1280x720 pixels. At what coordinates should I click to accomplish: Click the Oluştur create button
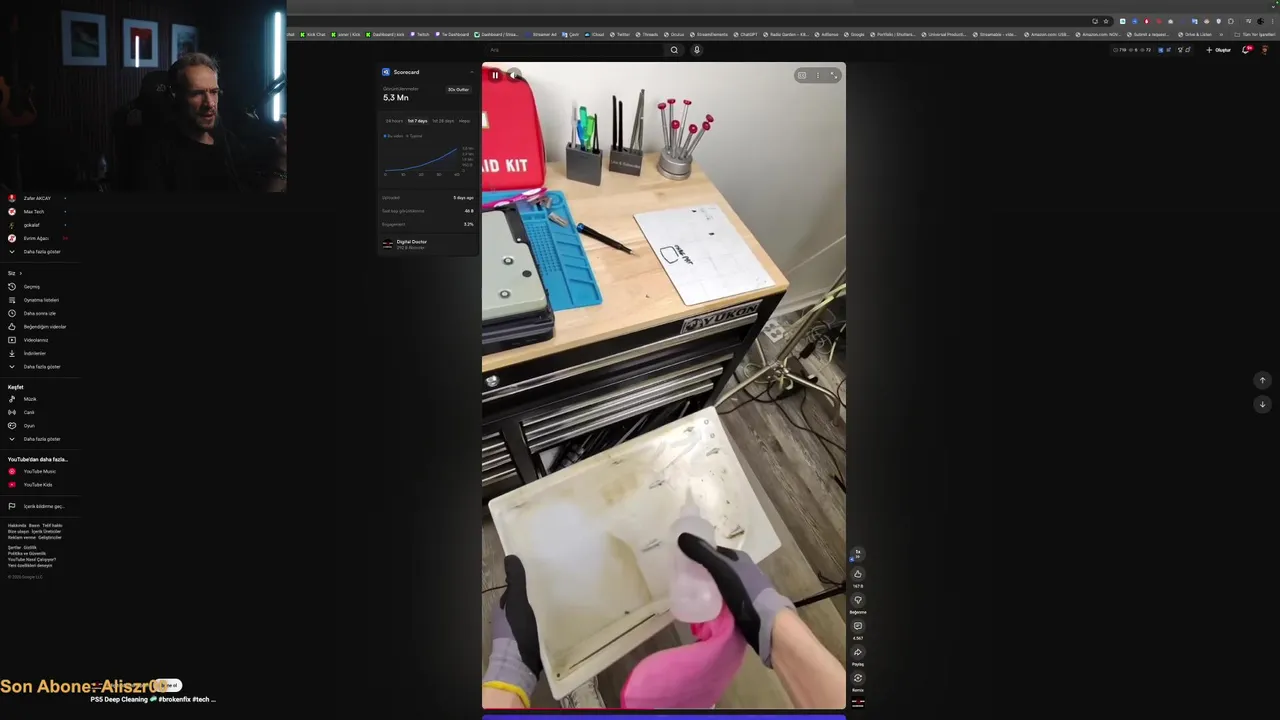[1219, 50]
